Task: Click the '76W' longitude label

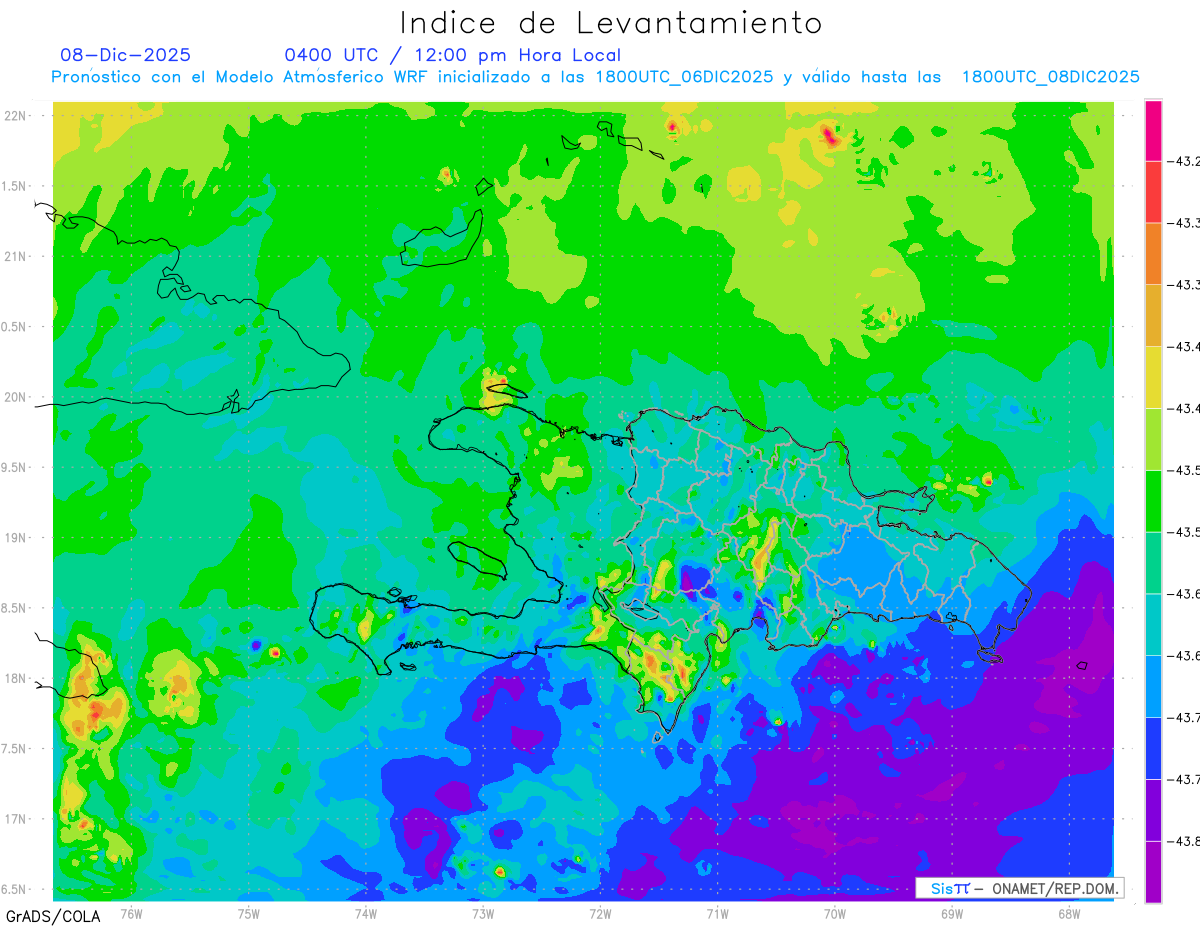Action: [x=132, y=912]
